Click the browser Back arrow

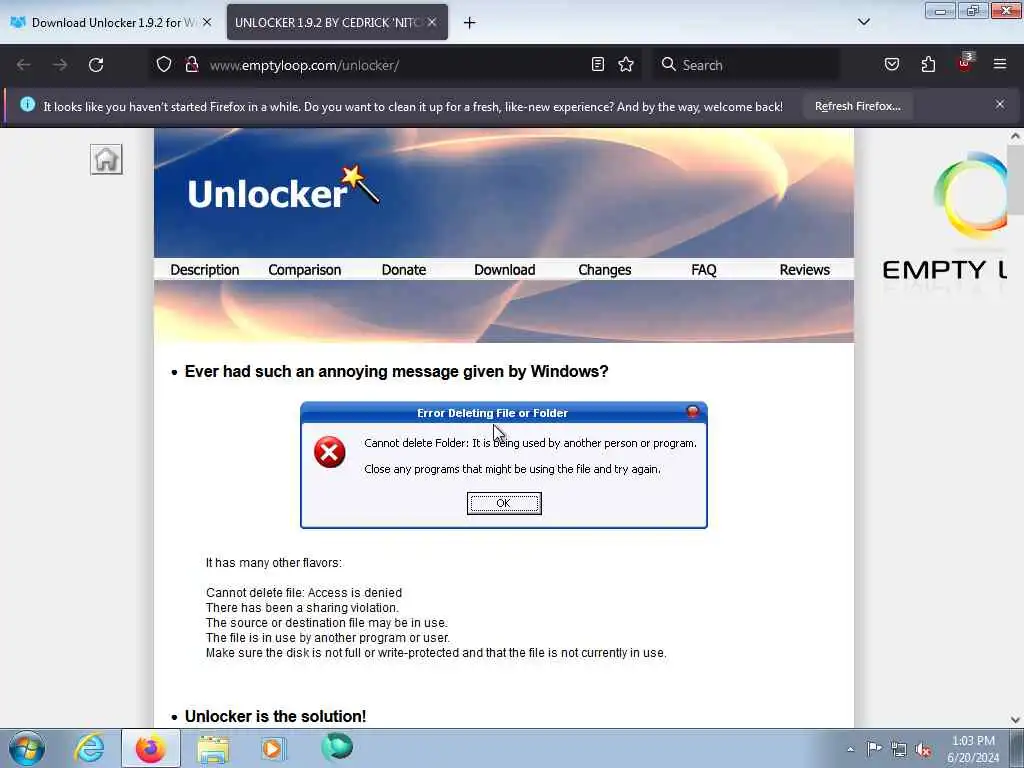(24, 65)
